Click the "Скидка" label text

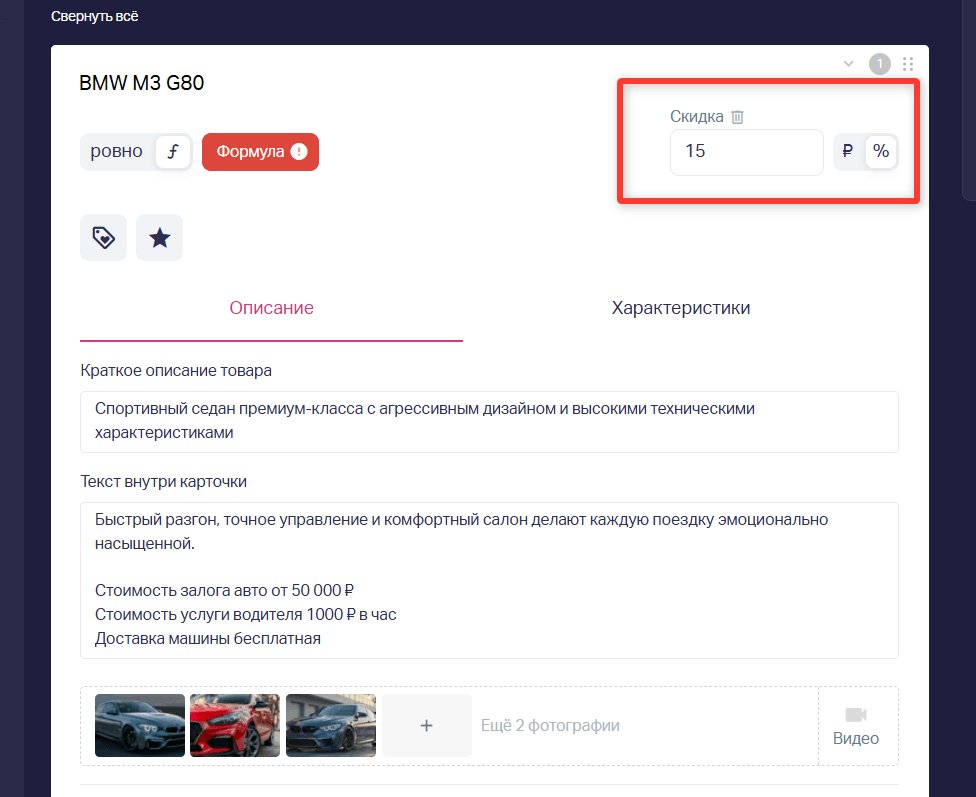click(697, 116)
